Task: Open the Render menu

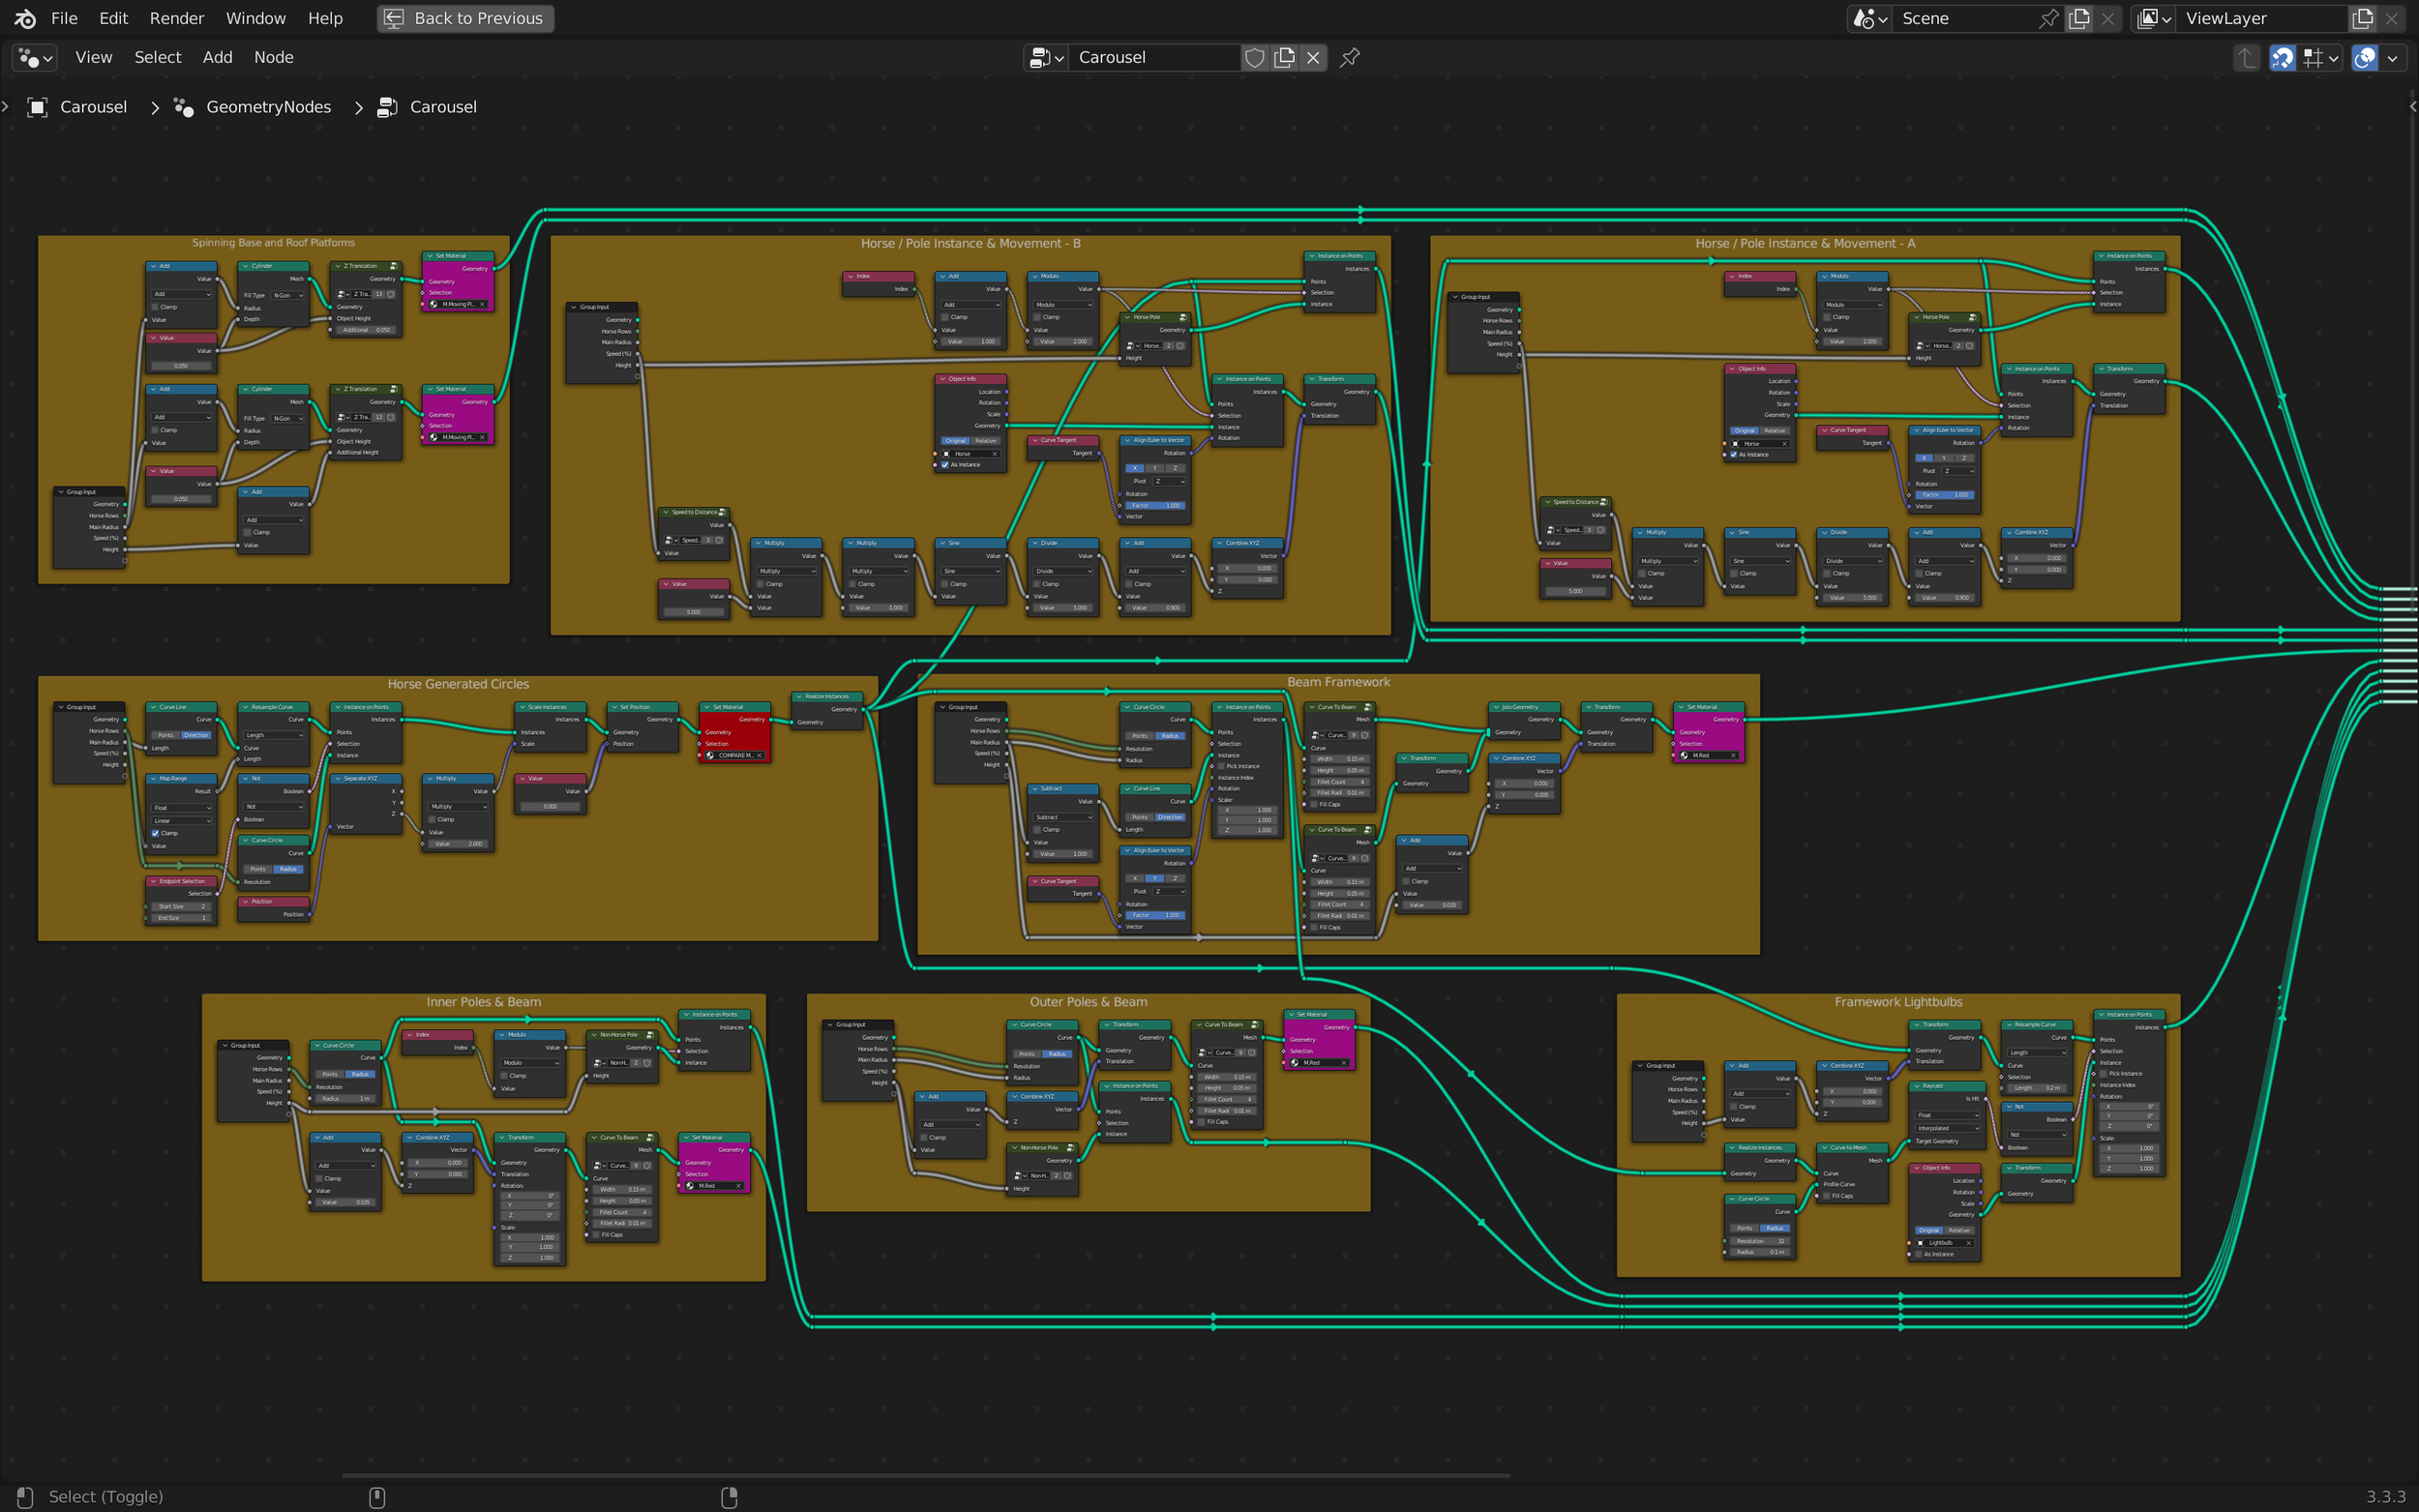Action: tap(176, 18)
